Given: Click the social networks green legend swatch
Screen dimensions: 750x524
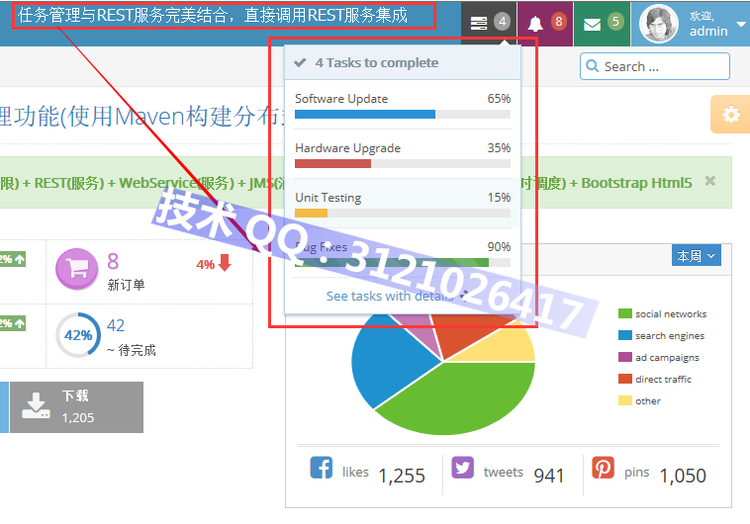Looking at the screenshot, I should [x=625, y=314].
